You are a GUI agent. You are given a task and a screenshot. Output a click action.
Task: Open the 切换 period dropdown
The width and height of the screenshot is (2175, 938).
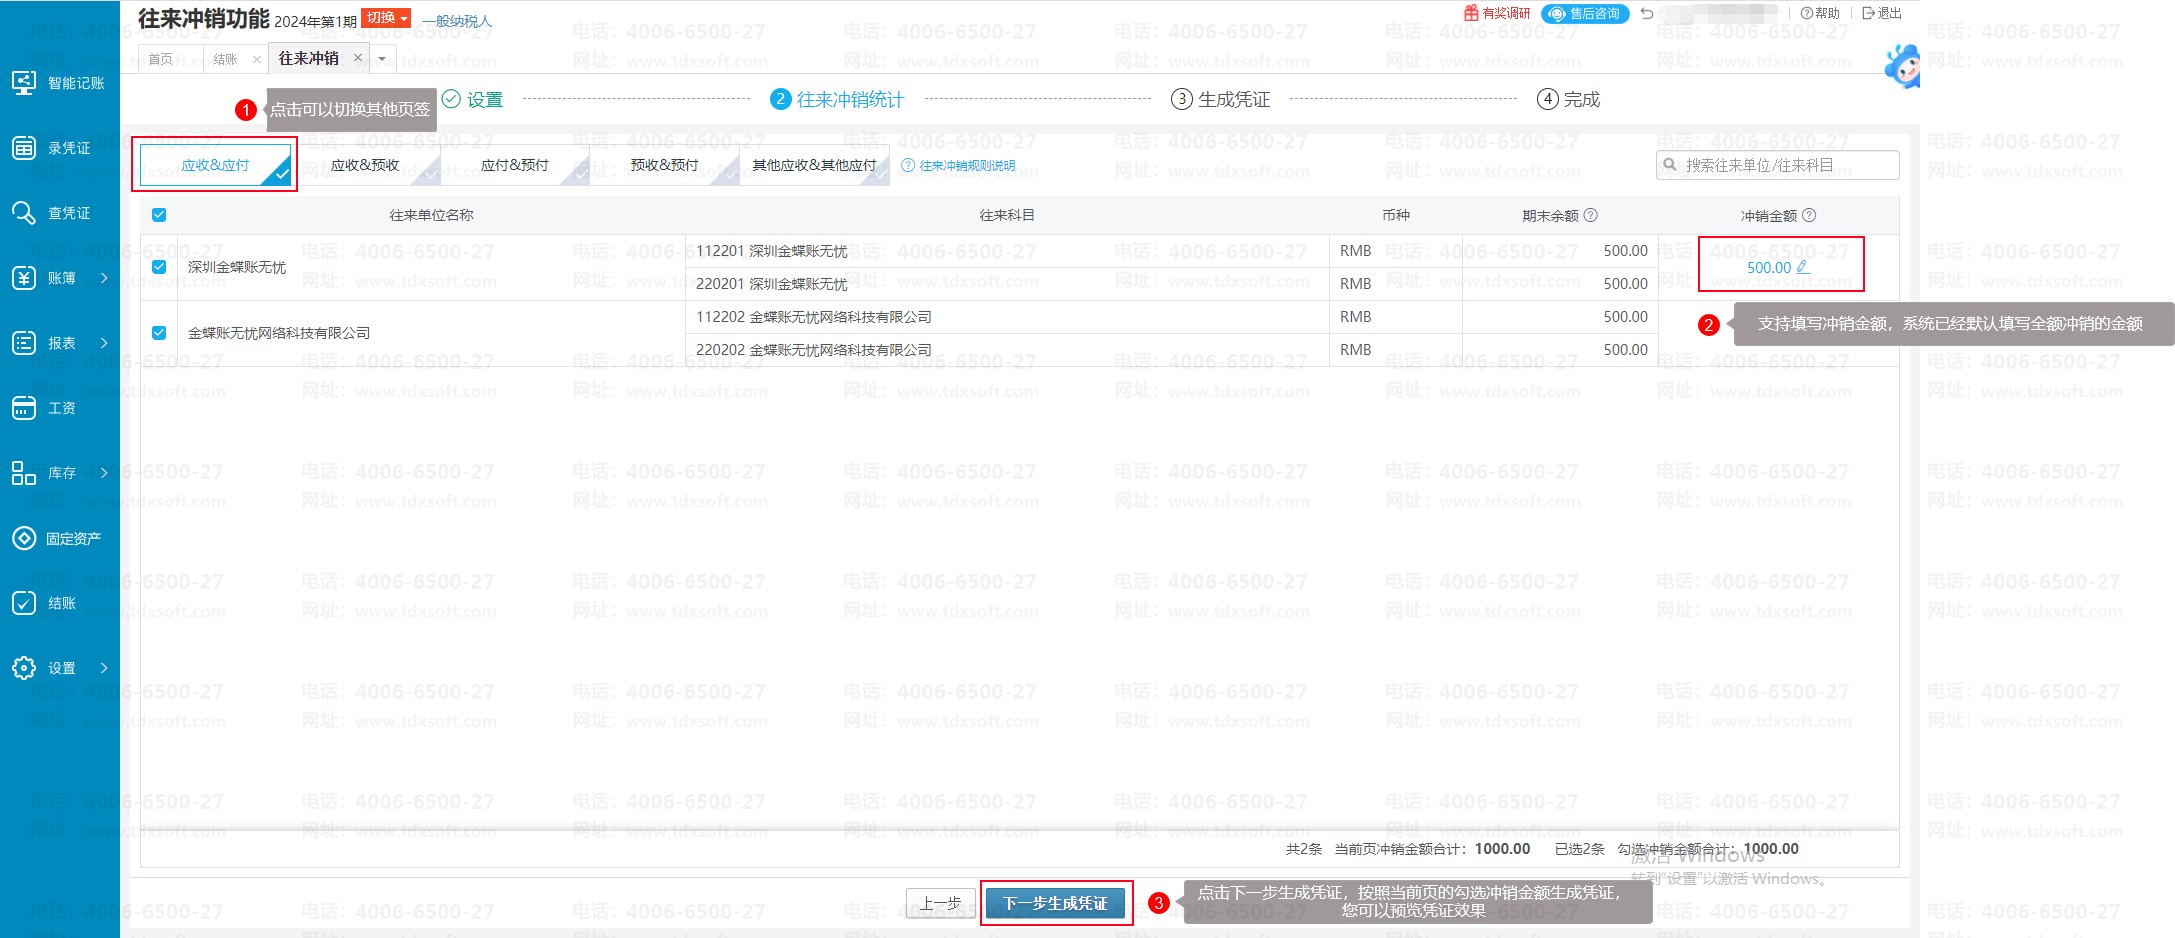[x=386, y=18]
